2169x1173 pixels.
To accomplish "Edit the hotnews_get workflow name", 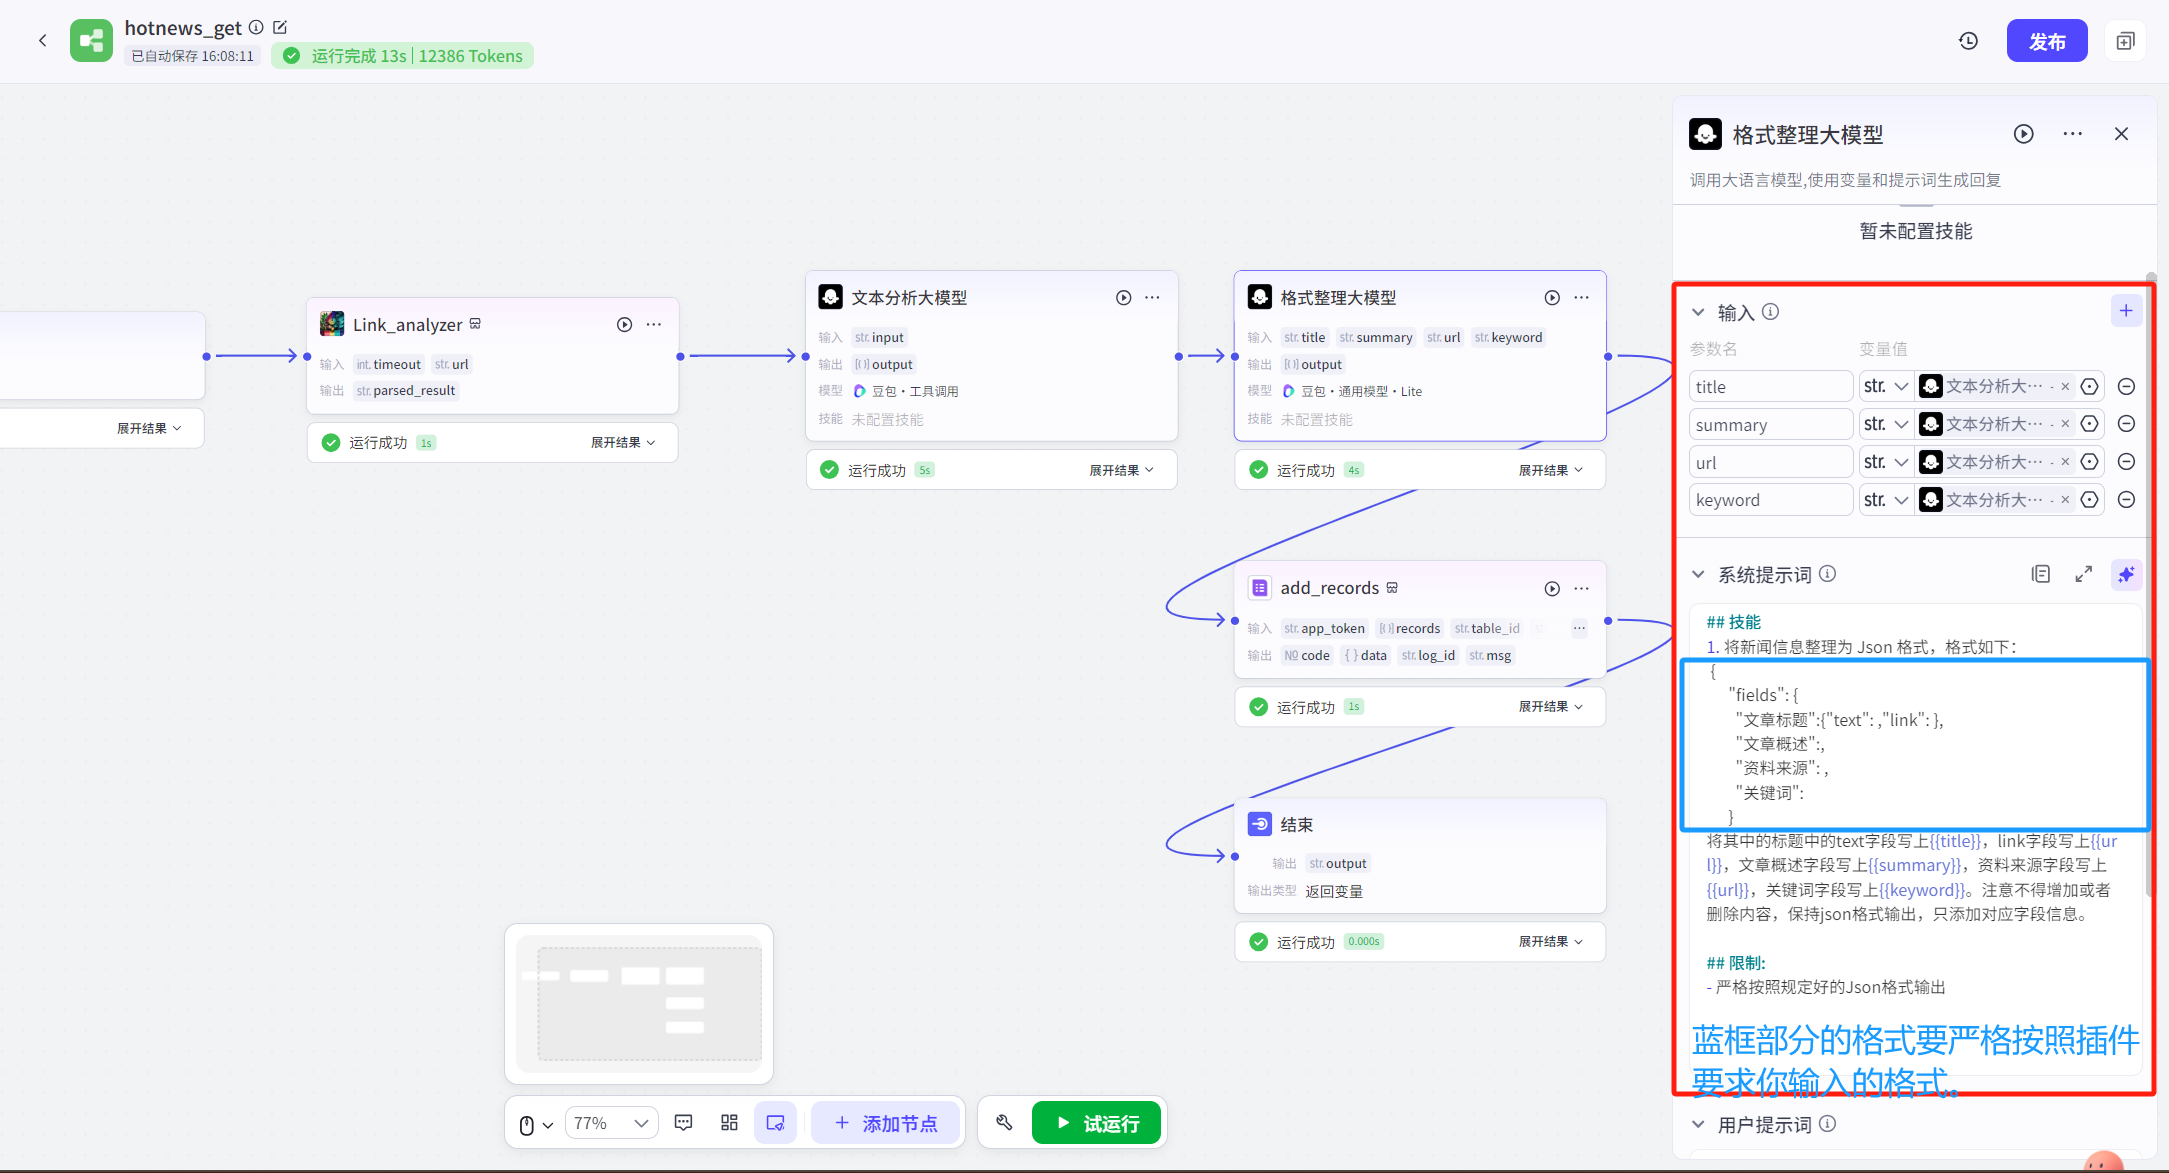I will pos(280,27).
